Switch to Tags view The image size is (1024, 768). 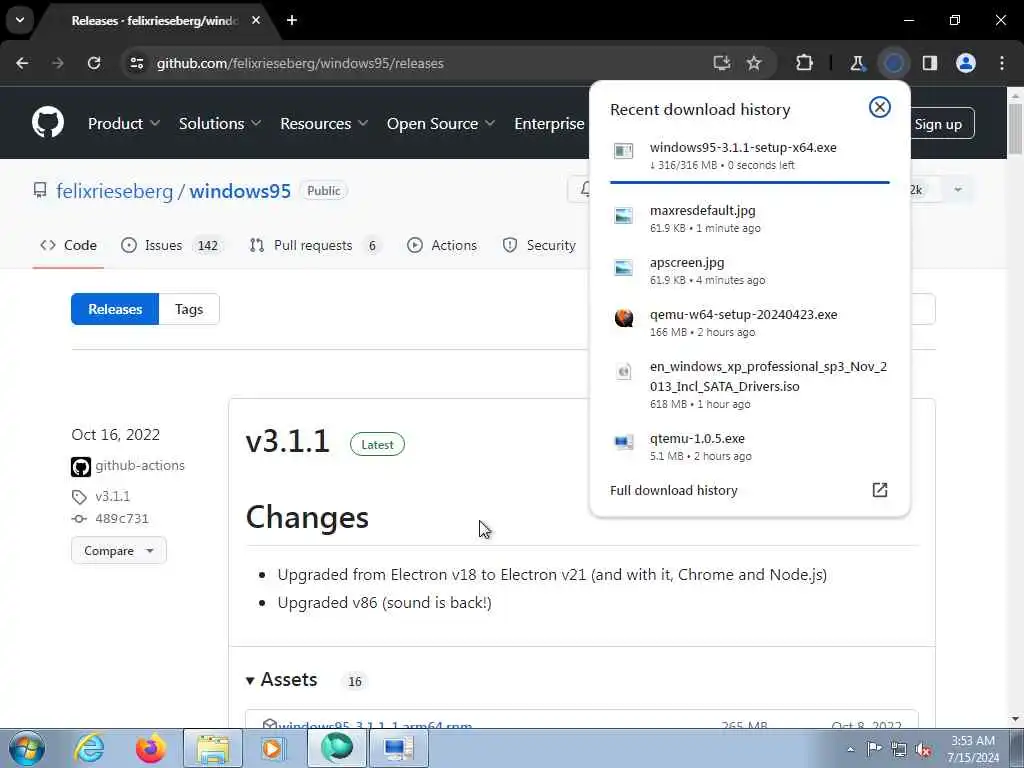pyautogui.click(x=189, y=309)
